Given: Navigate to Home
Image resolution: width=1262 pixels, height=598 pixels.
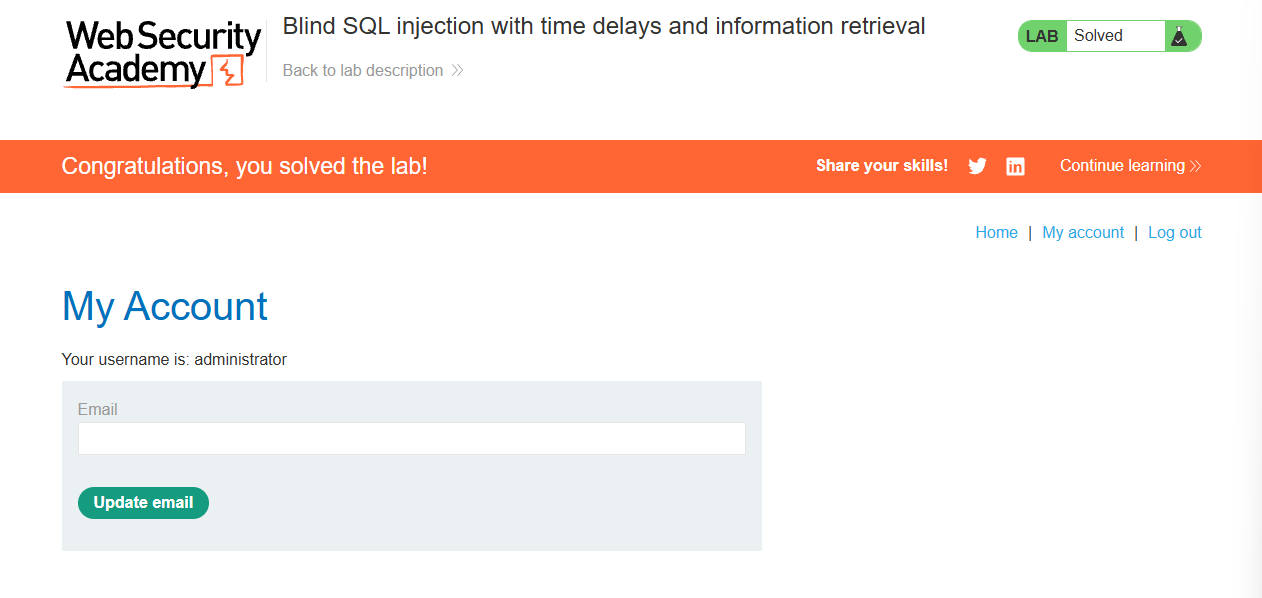Looking at the screenshot, I should pos(996,232).
